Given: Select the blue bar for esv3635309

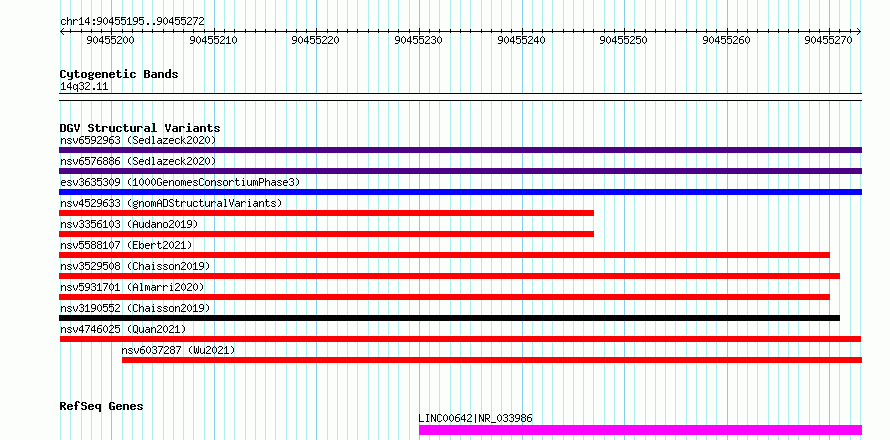Looking at the screenshot, I should (461, 192).
